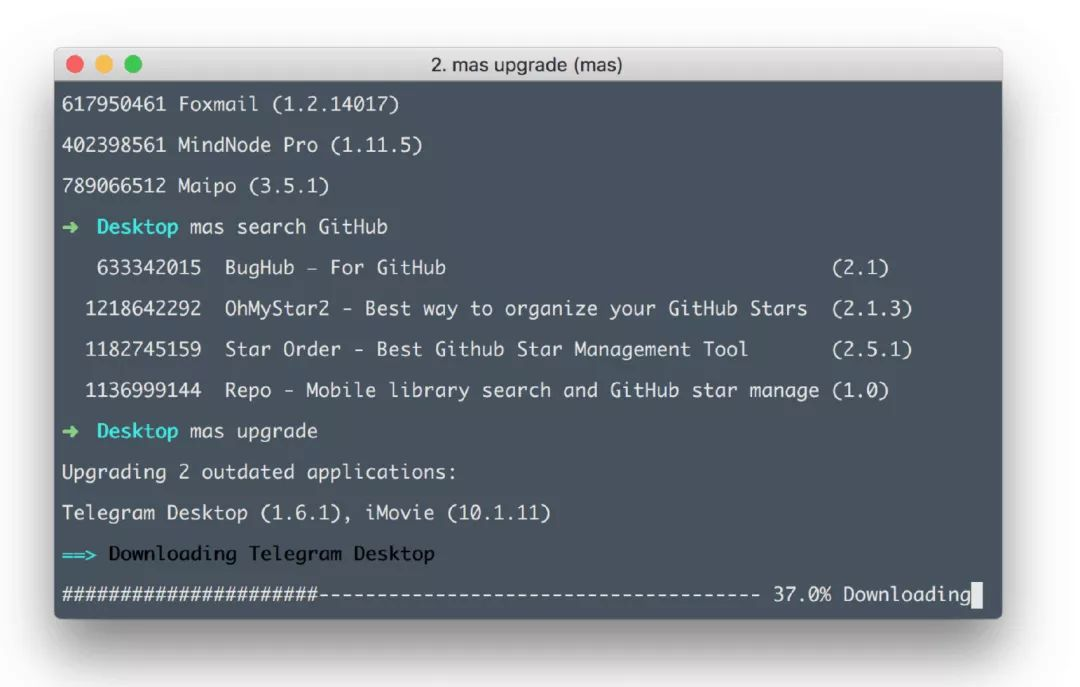Viewport: 1080px width, 687px height.
Task: Click the terminal cursor block after Downloading
Action: tap(977, 595)
